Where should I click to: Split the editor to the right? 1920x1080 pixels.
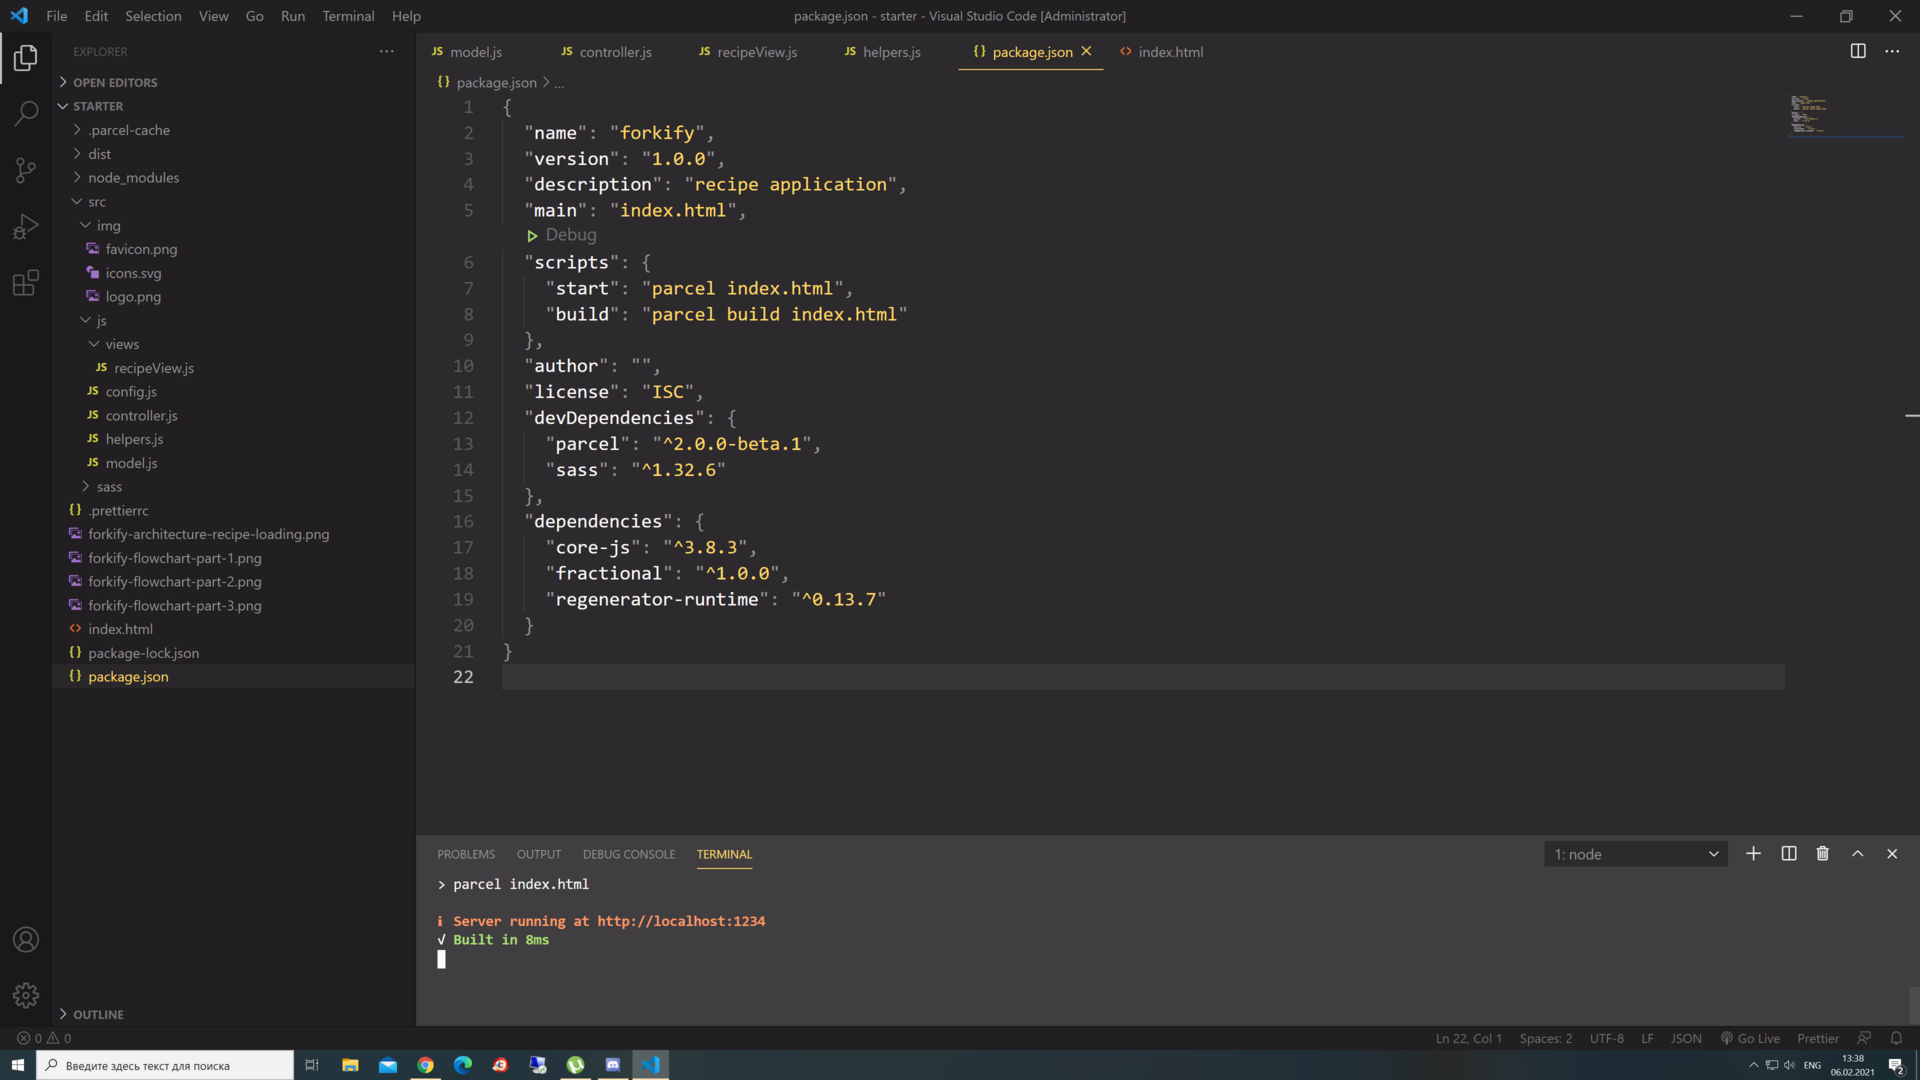[x=1858, y=51]
